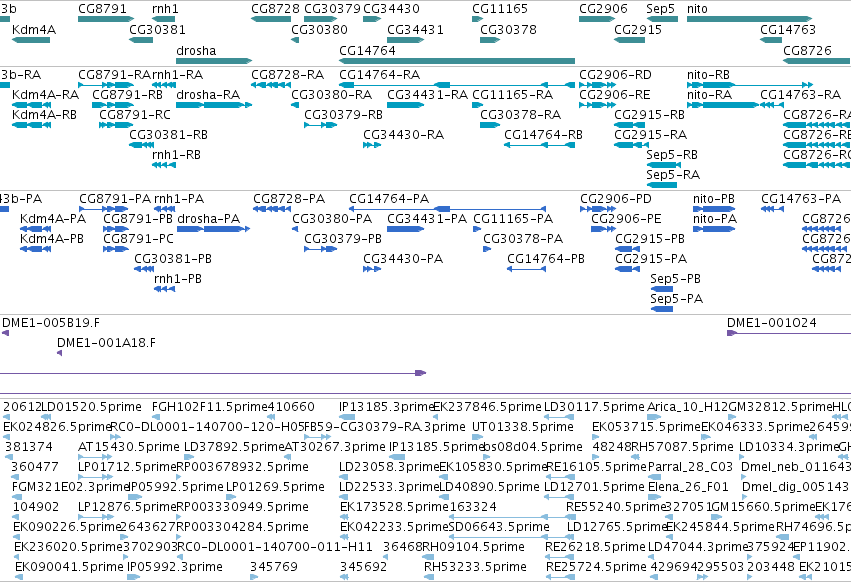
Task: Click the CG8791 gene label
Action: tap(102, 9)
